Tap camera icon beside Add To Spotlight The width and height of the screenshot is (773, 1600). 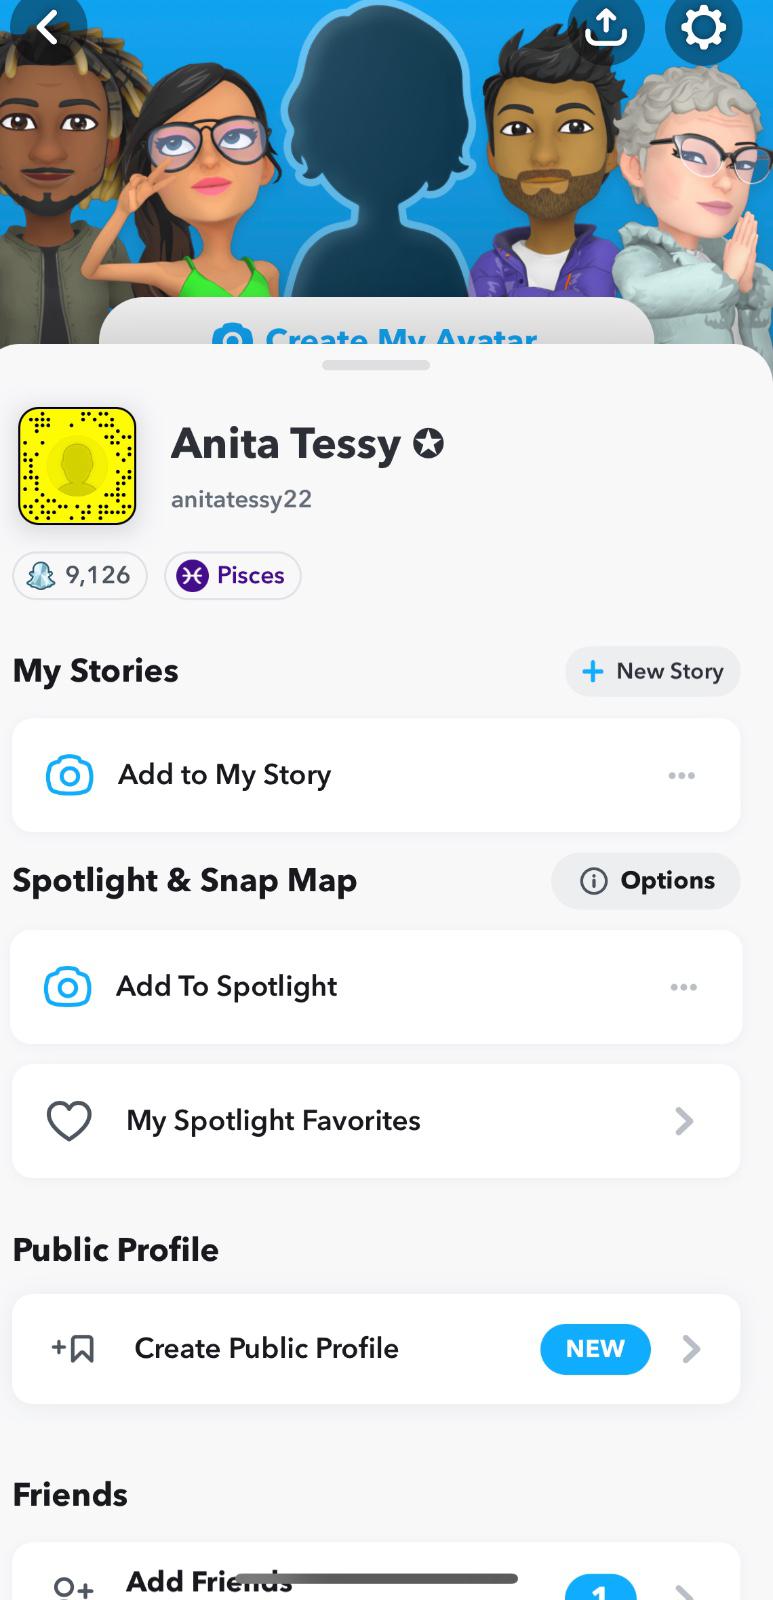(x=67, y=987)
